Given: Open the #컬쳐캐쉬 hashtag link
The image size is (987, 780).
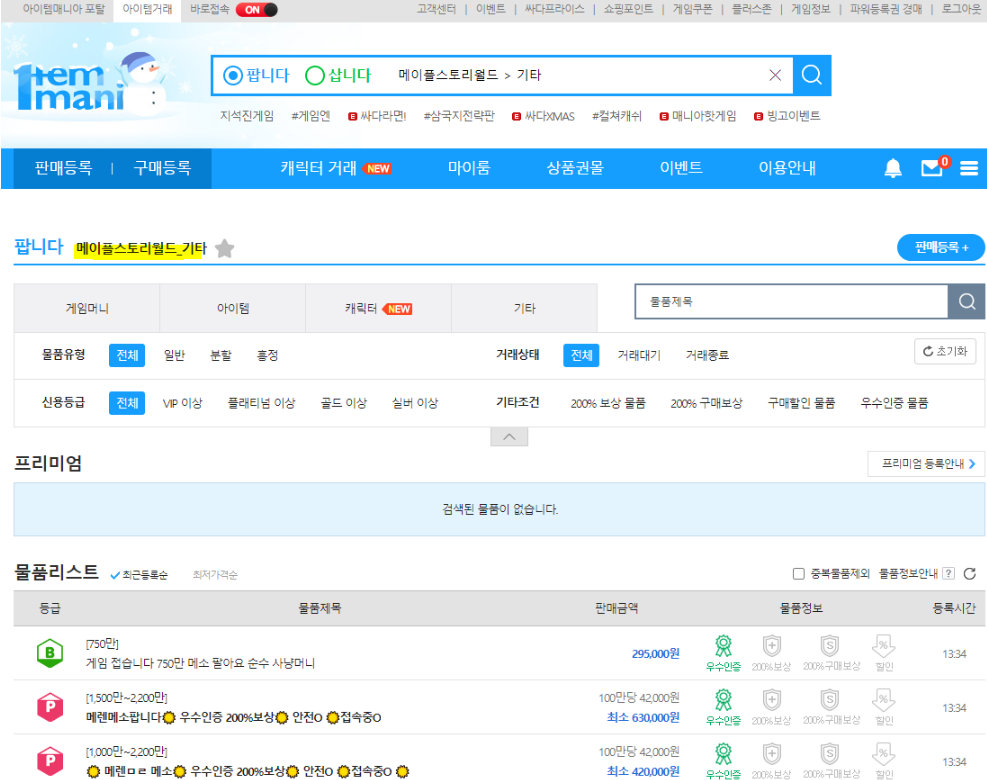Looking at the screenshot, I should (x=616, y=116).
